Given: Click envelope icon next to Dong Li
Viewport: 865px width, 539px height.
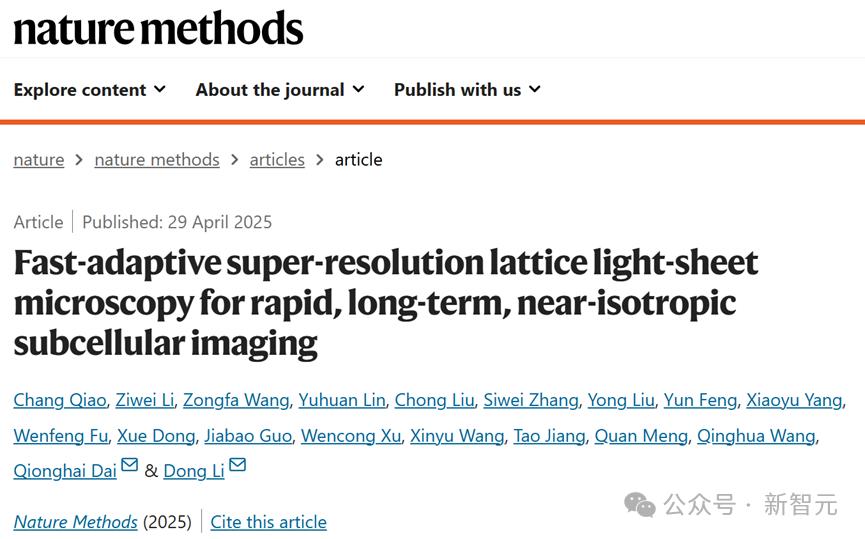Looking at the screenshot, I should click(x=237, y=466).
